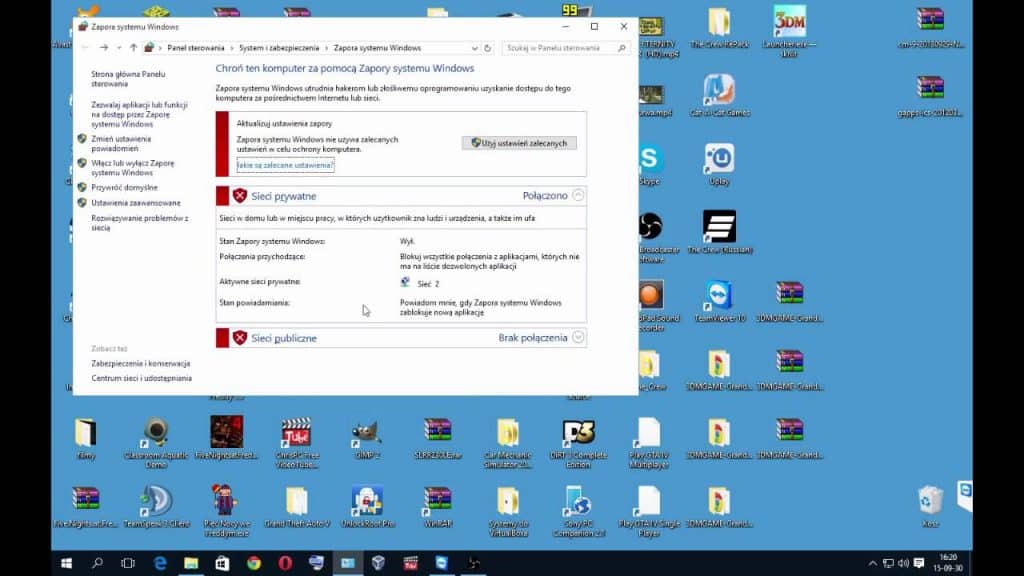This screenshot has height=576, width=1024.
Task: Click 'Użyj ustawień zalecanych' button
Action: [519, 143]
